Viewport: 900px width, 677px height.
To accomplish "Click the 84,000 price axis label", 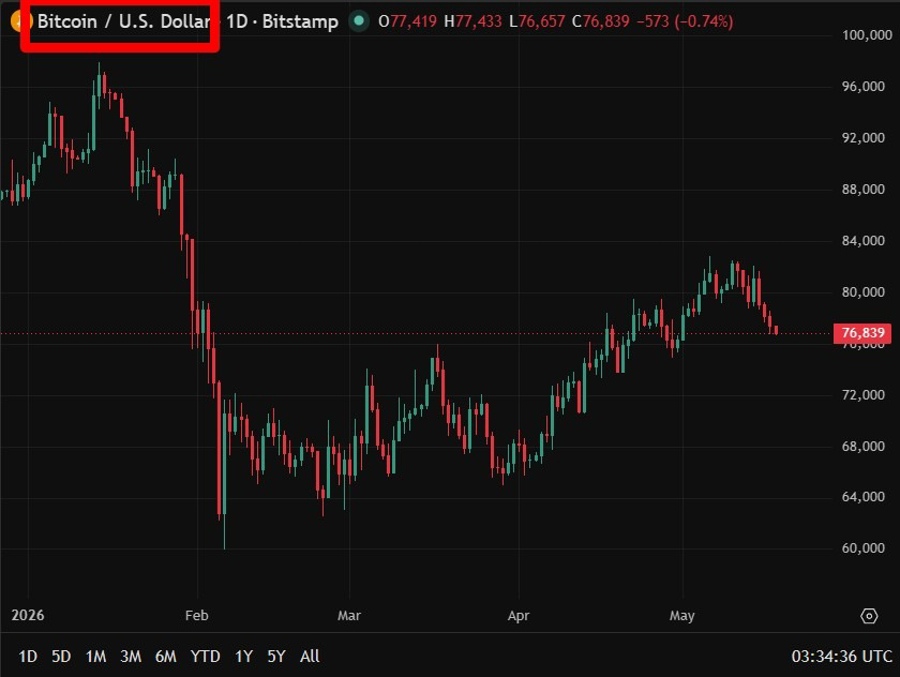I will 863,241.
